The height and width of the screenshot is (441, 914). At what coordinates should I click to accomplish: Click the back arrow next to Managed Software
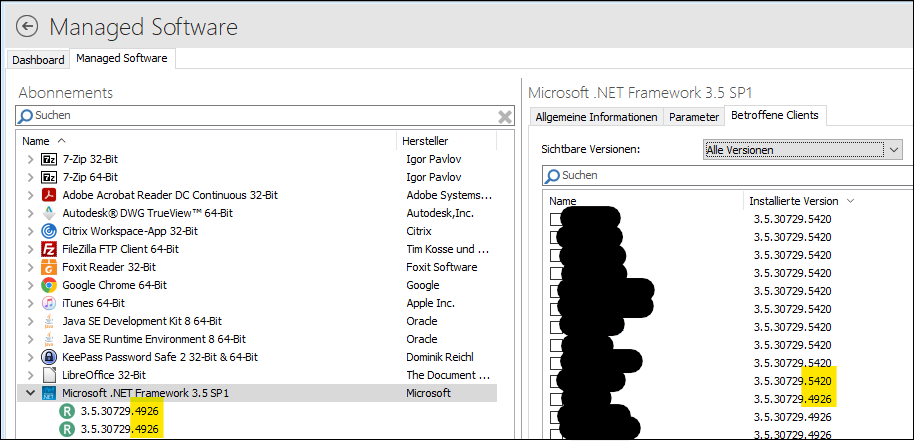pos(27,26)
